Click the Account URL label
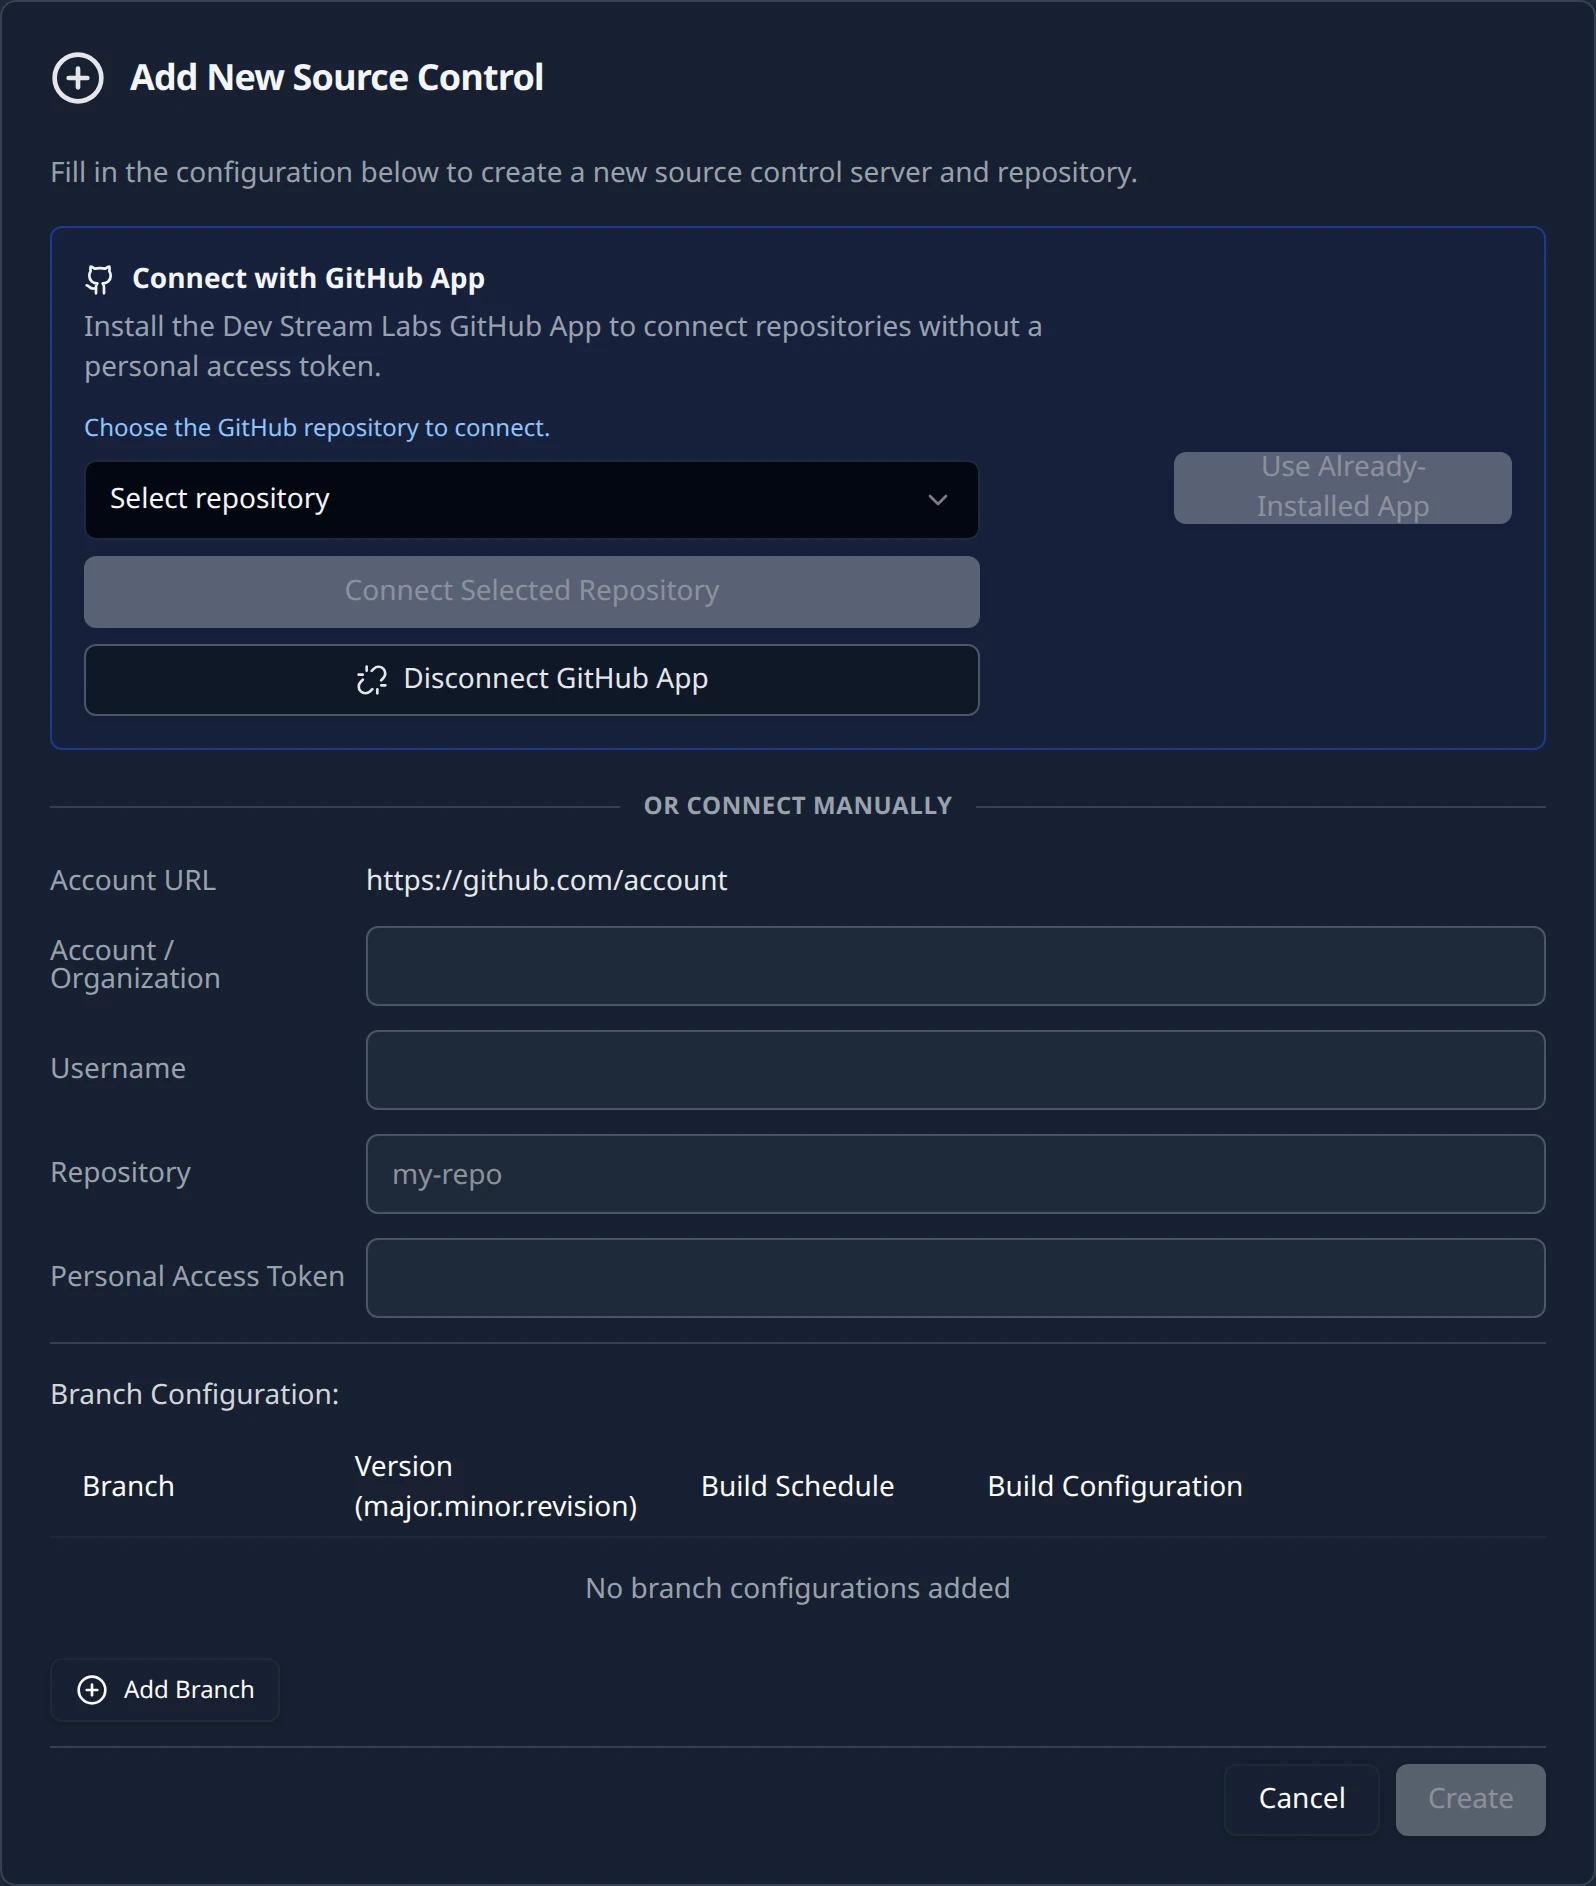 133,881
